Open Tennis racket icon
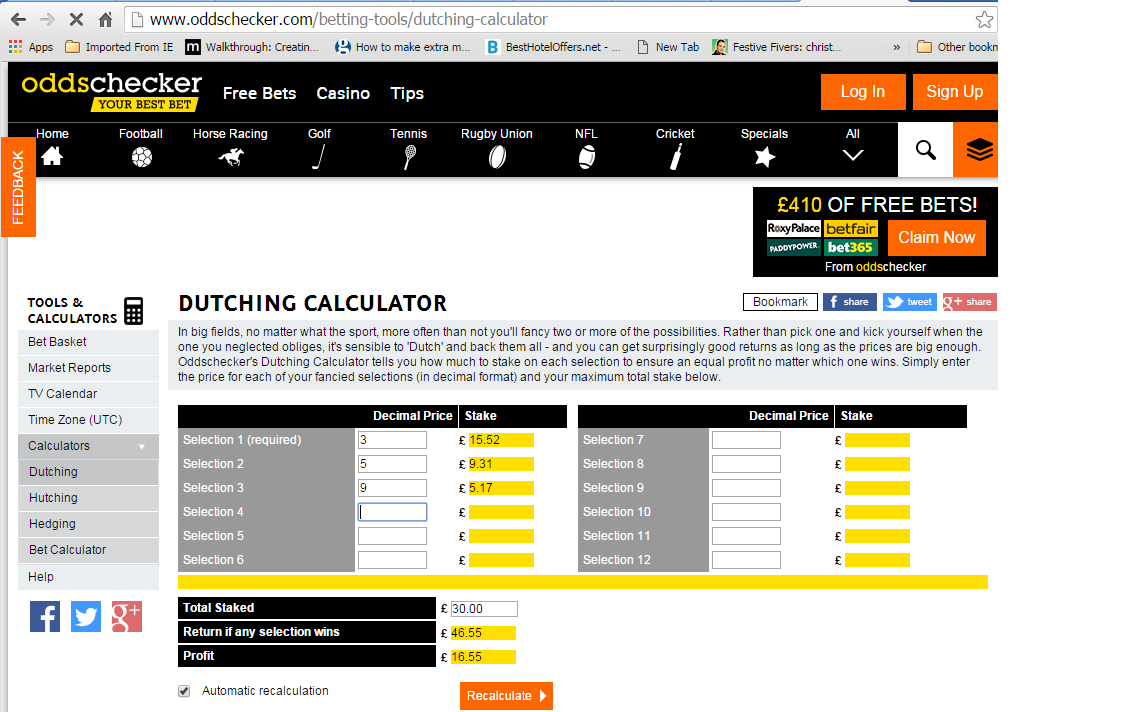1135x712 pixels. coord(409,156)
